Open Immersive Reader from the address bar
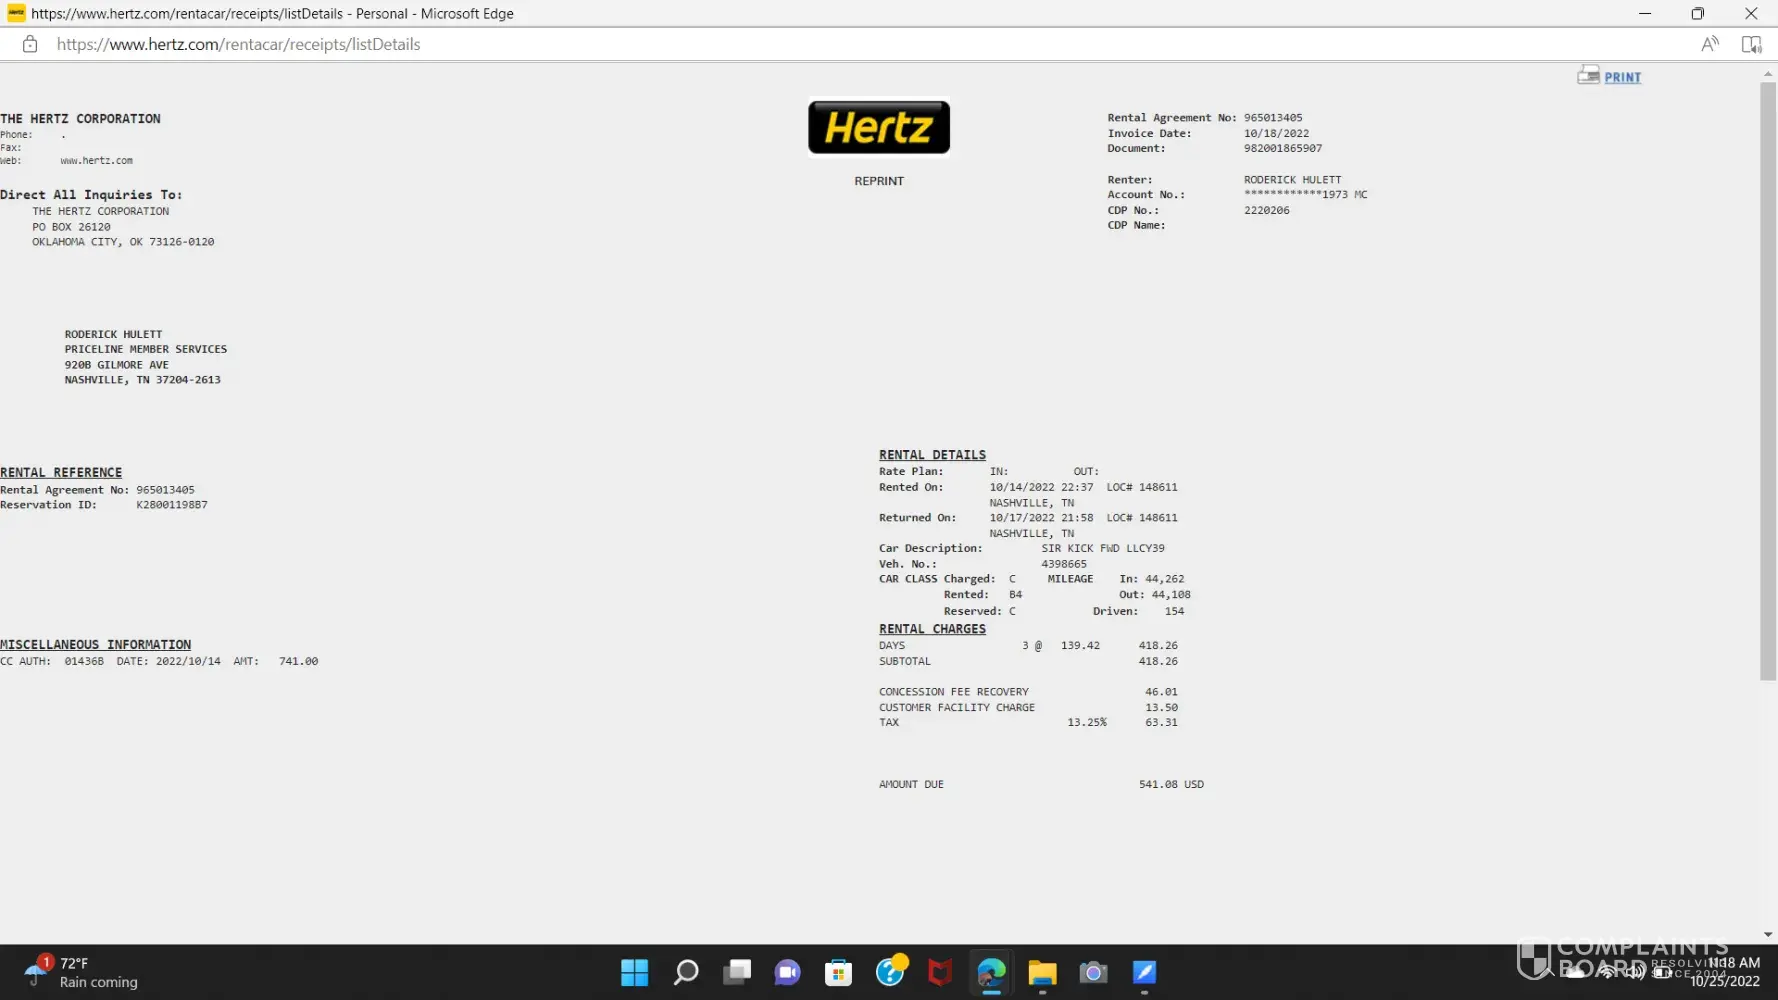This screenshot has height=1000, width=1778. pyautogui.click(x=1751, y=44)
